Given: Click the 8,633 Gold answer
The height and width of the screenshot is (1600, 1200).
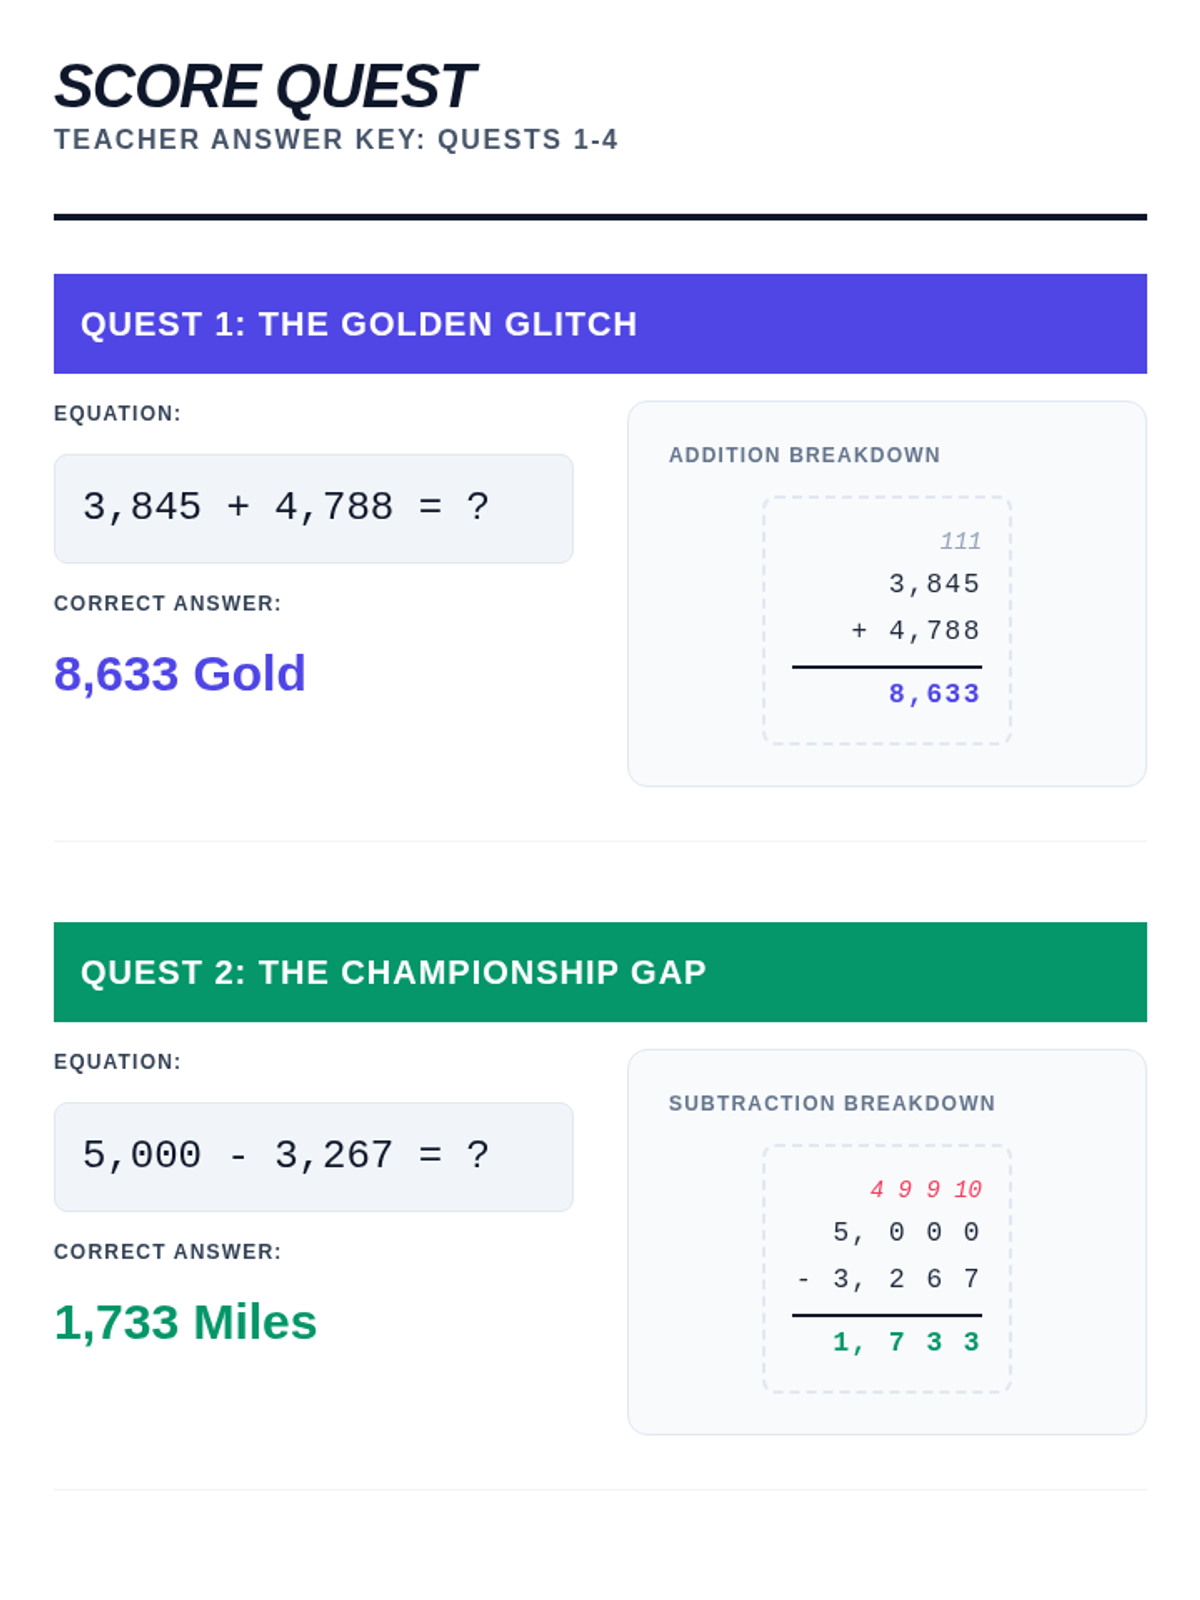Looking at the screenshot, I should [x=180, y=674].
